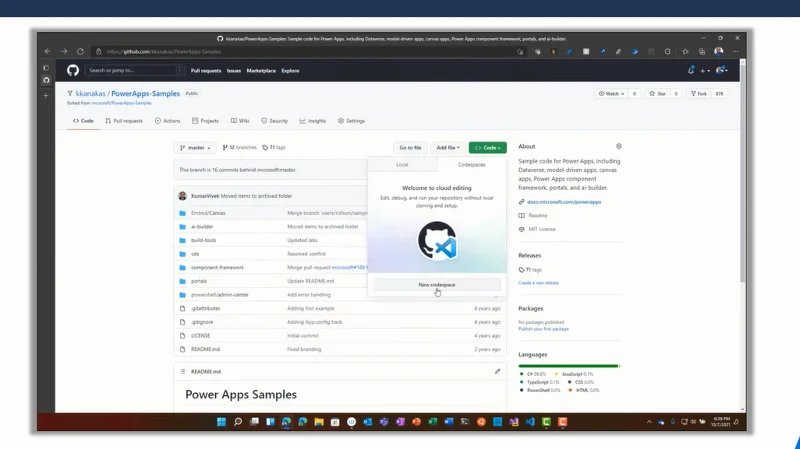Switch to the Actions tab
Image resolution: width=800 pixels, height=449 pixels.
pos(167,121)
